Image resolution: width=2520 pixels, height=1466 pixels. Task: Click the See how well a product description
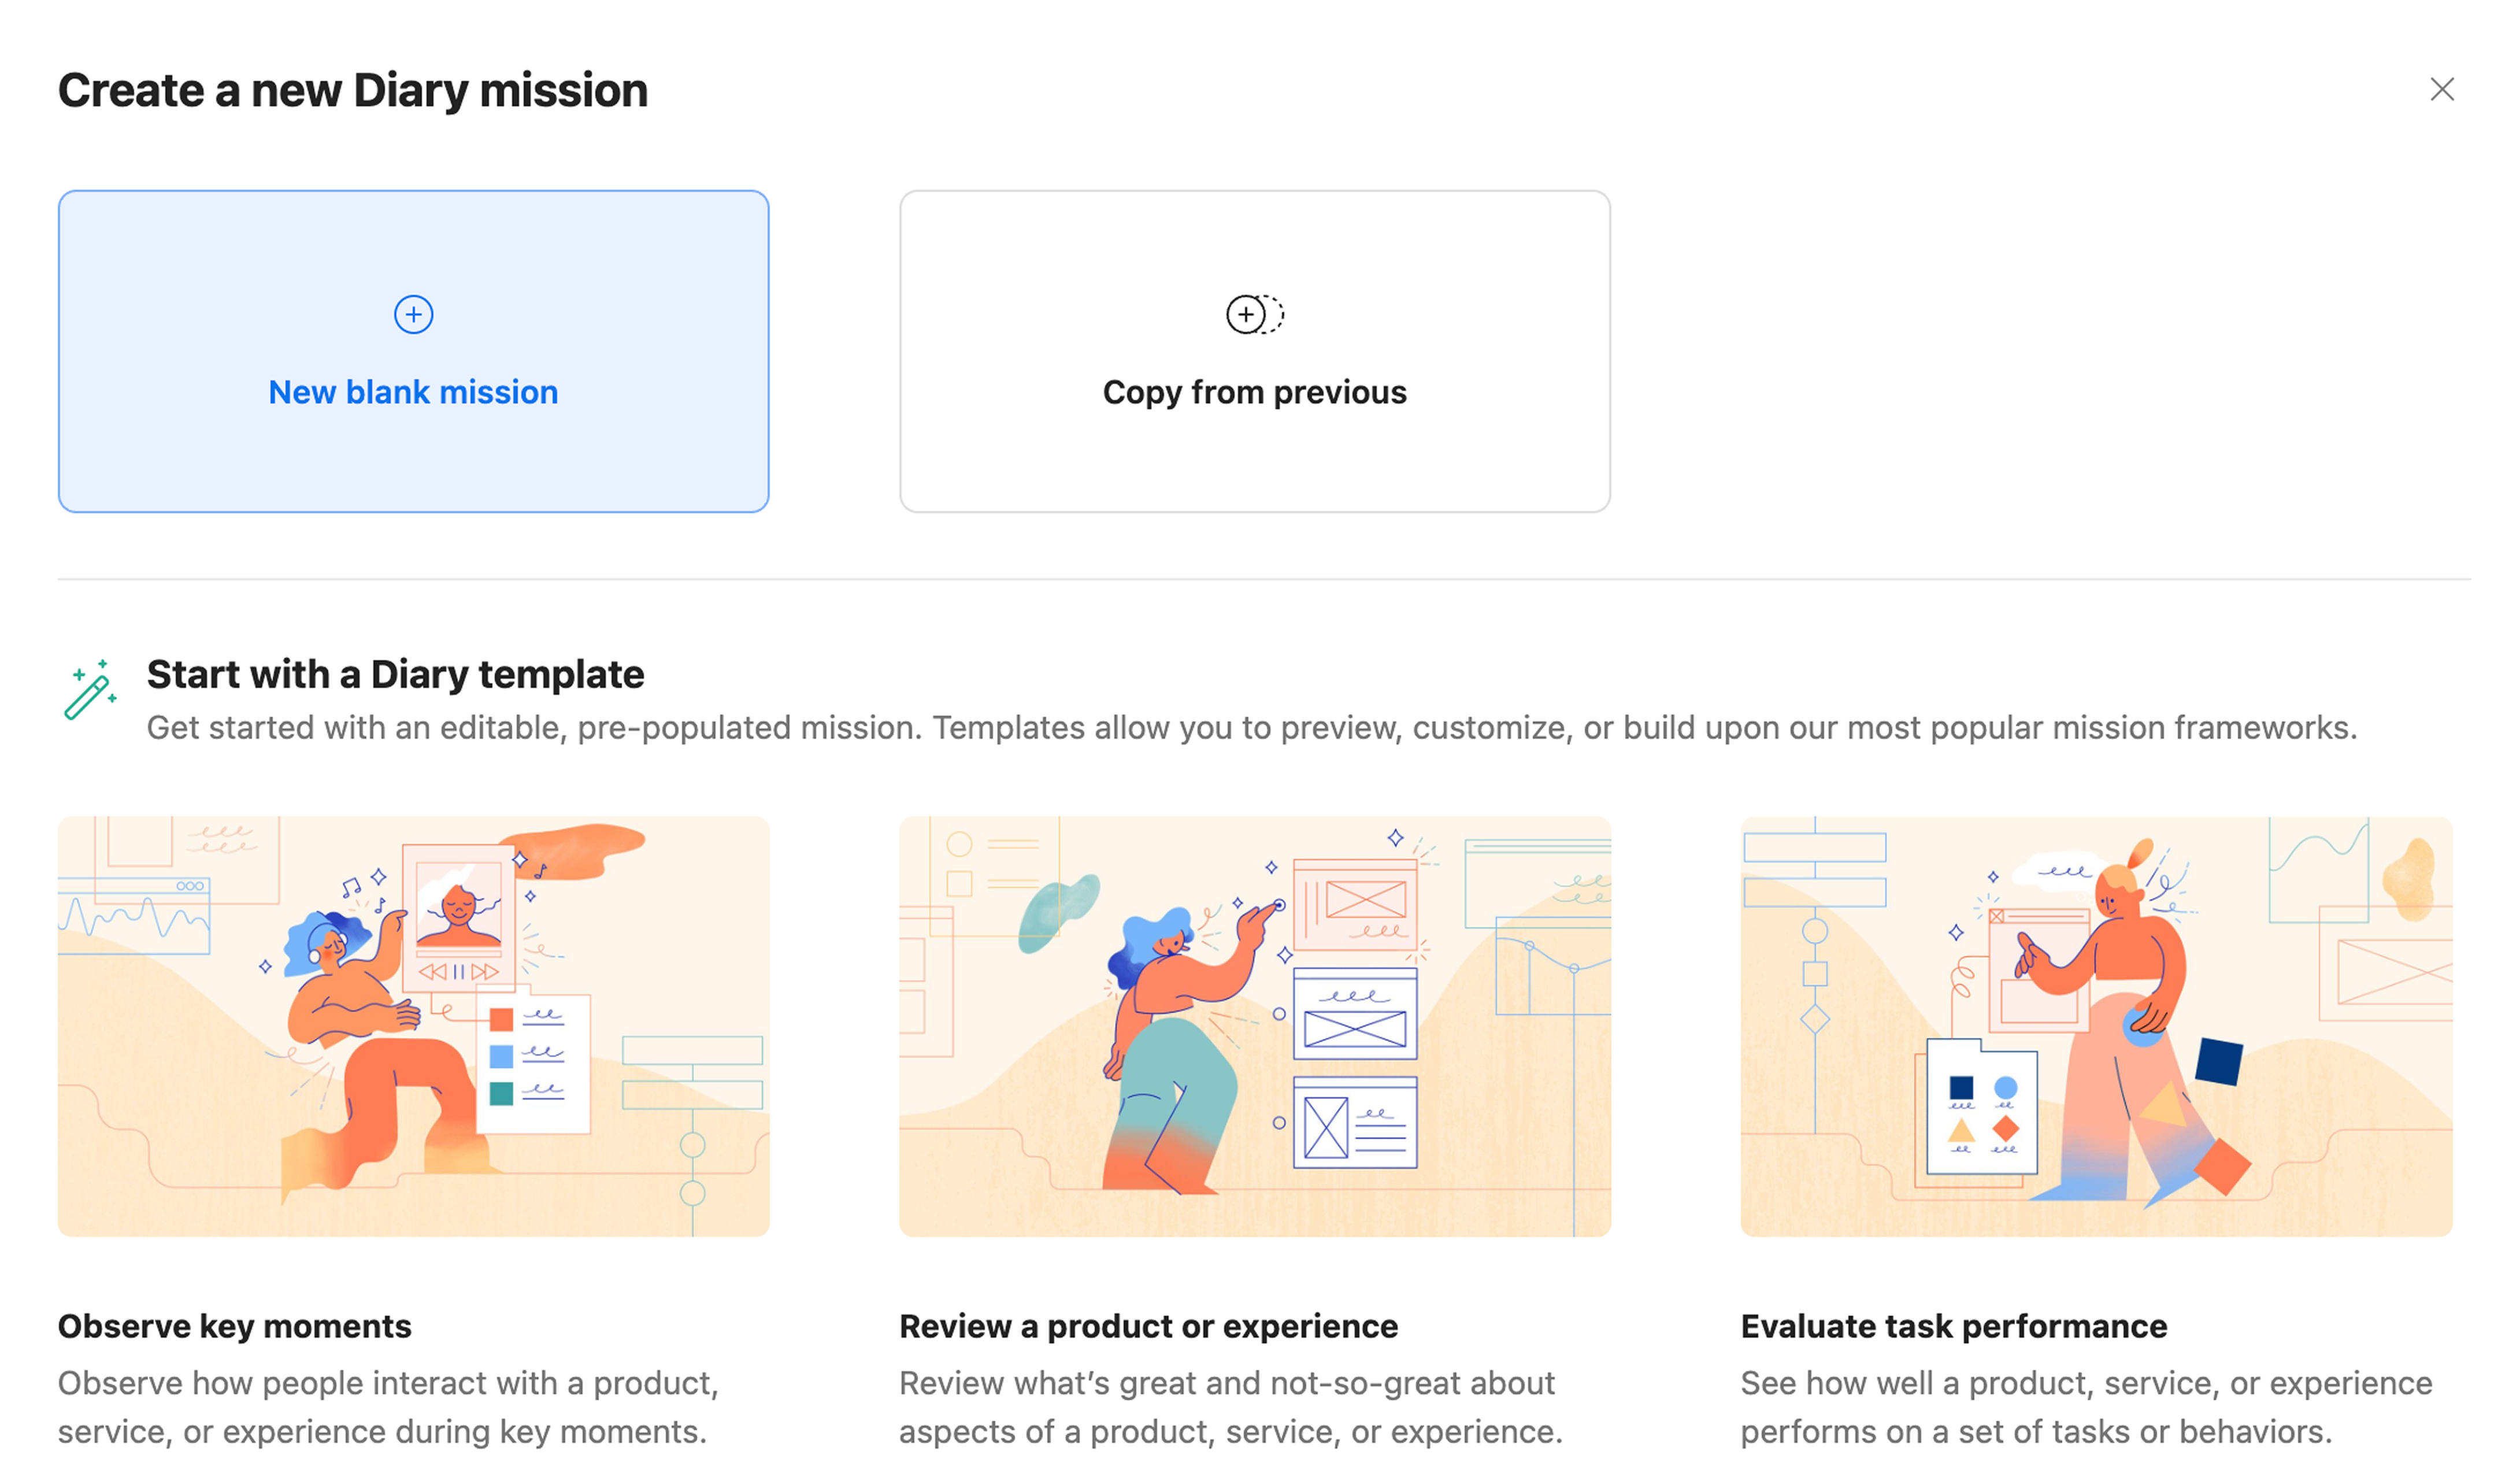tap(2086, 1407)
